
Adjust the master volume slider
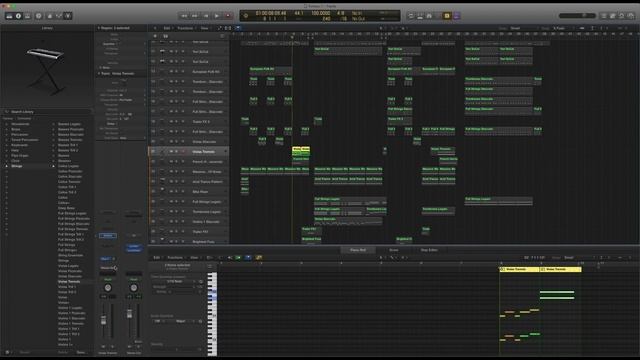point(577,16)
